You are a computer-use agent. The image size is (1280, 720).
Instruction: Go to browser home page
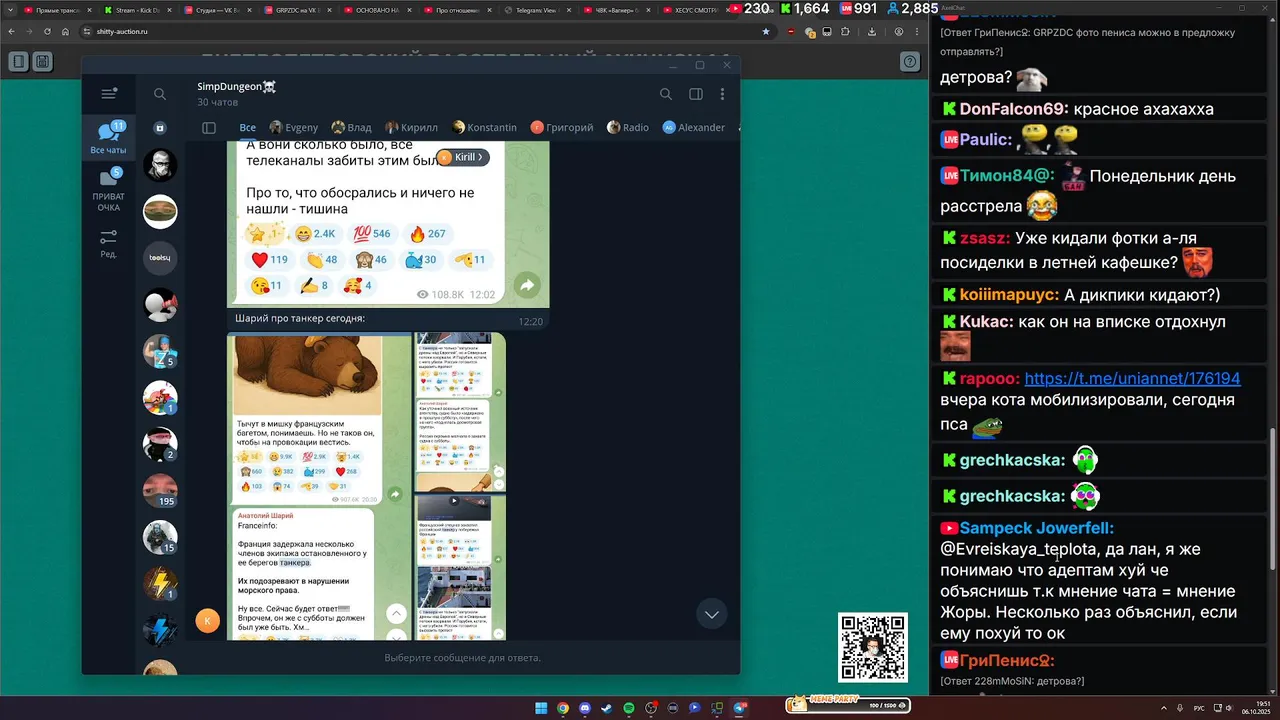point(64,32)
